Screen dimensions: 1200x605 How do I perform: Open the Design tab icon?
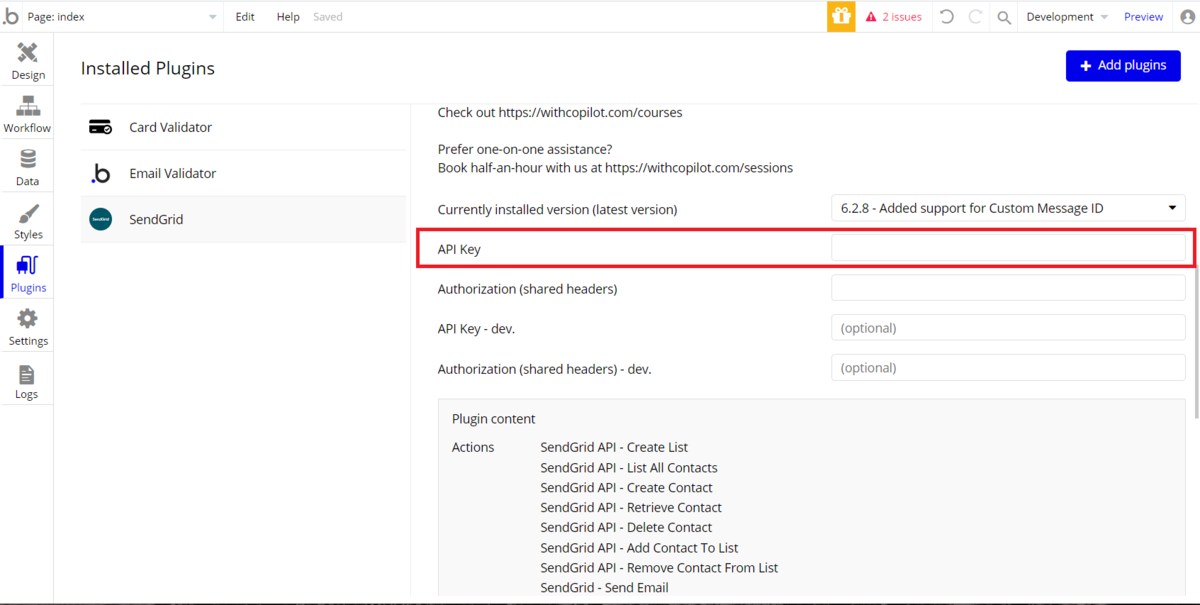click(28, 52)
